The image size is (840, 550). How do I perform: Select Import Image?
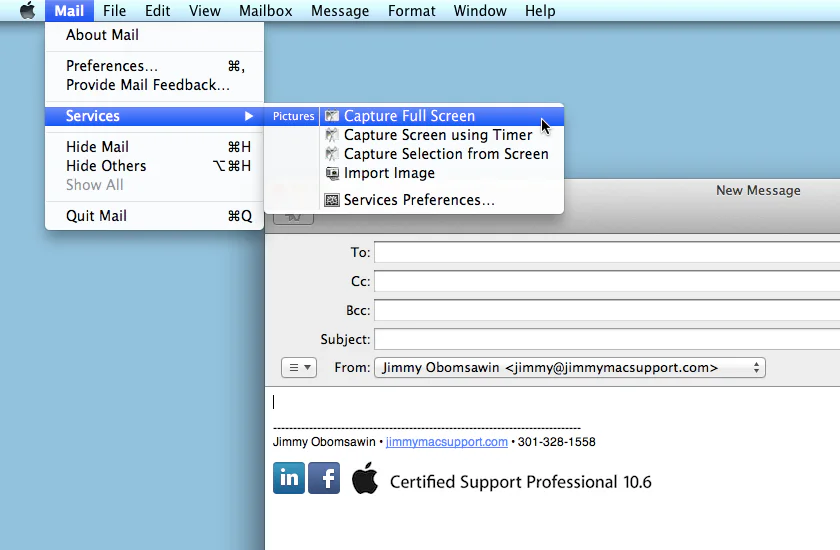(441, 173)
